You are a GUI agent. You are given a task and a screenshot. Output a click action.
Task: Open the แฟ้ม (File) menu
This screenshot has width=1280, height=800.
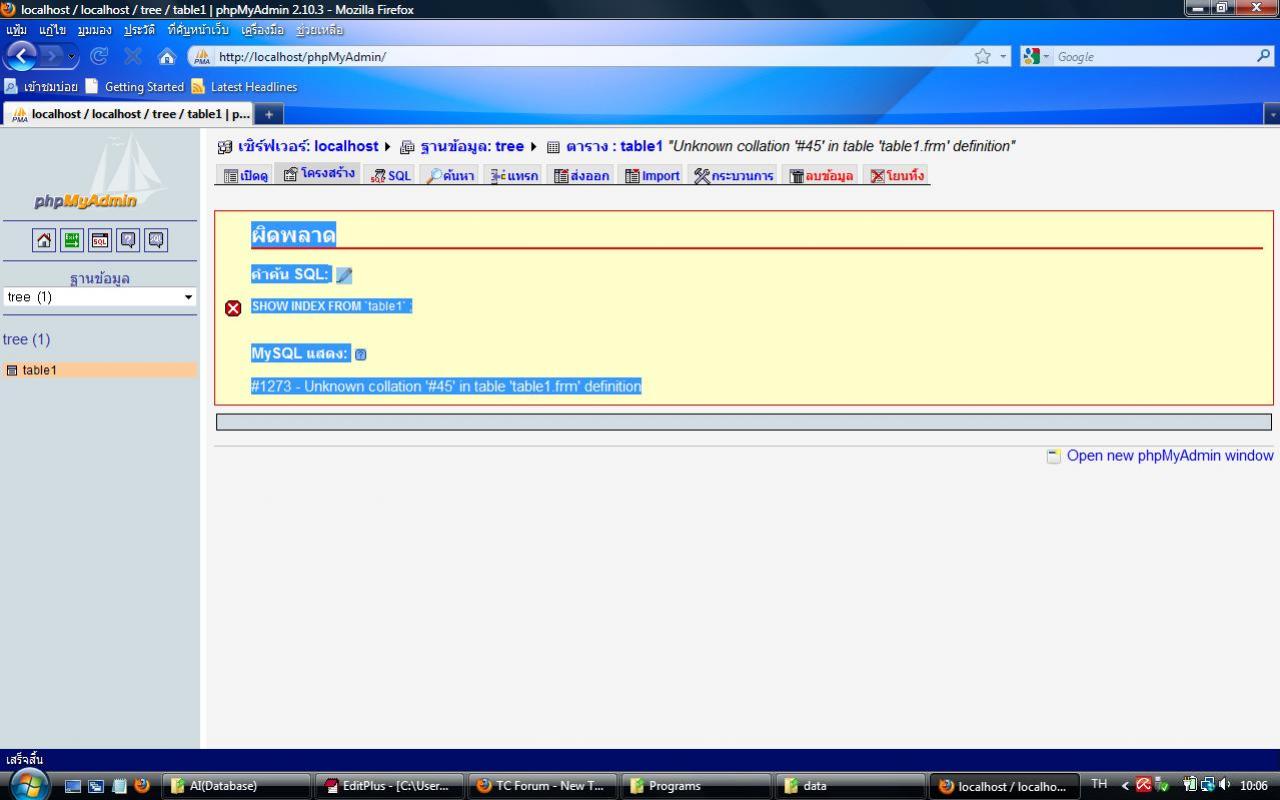coord(16,30)
